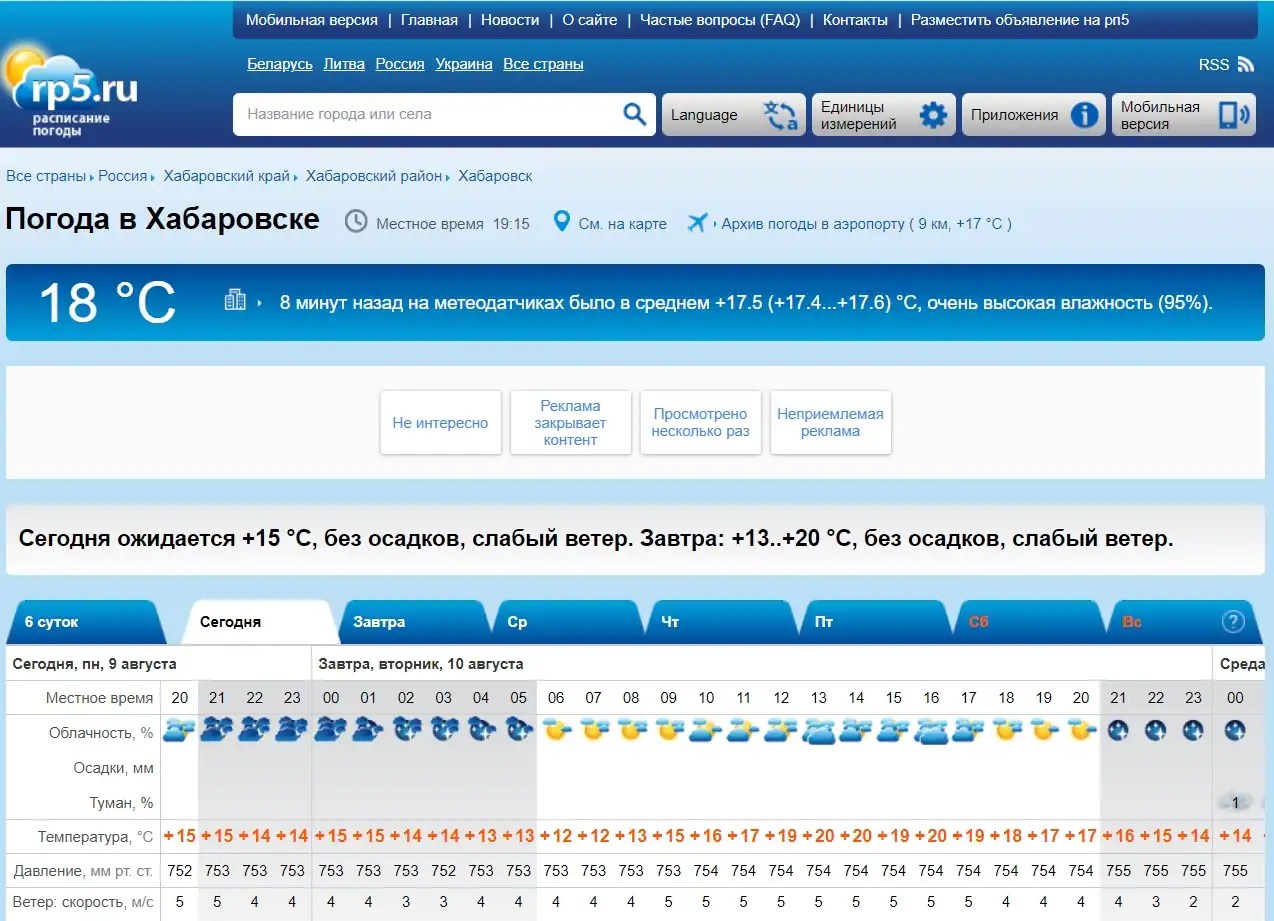Choose Реклама закрывает контент option
The image size is (1274, 921).
coord(571,423)
